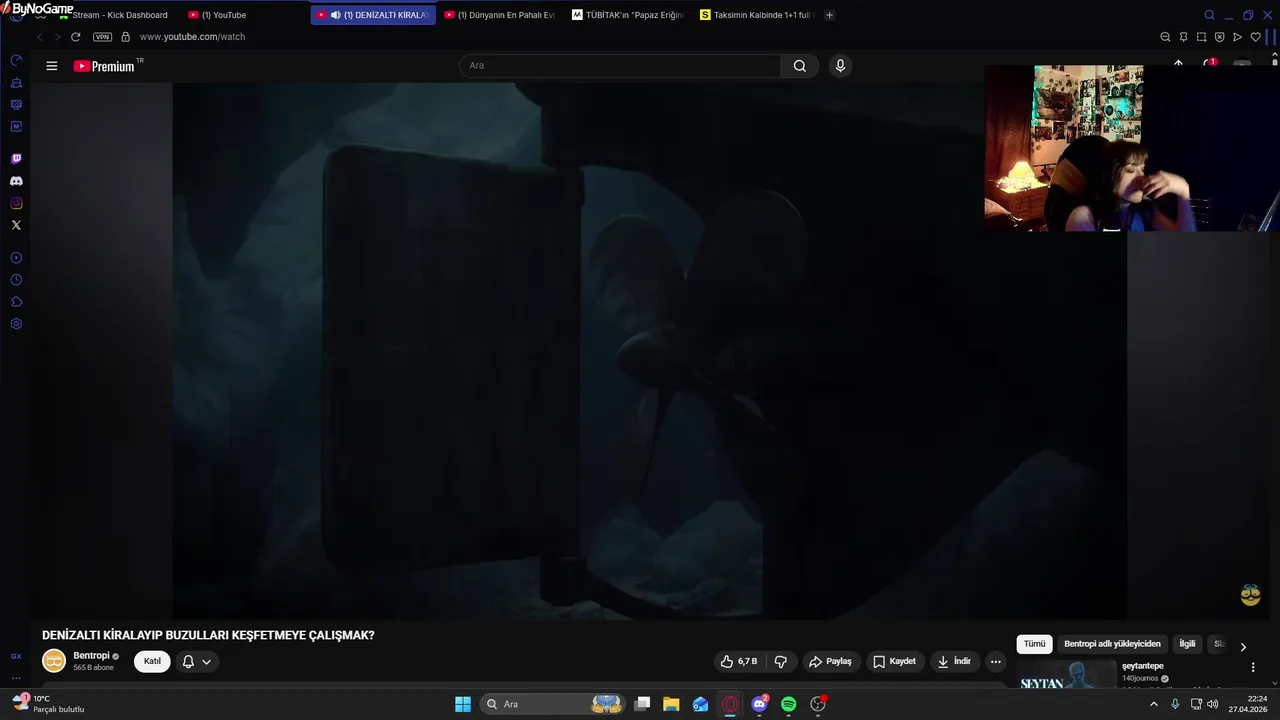The image size is (1280, 720).
Task: Open Discord from the browser sidebar
Action: point(16,181)
